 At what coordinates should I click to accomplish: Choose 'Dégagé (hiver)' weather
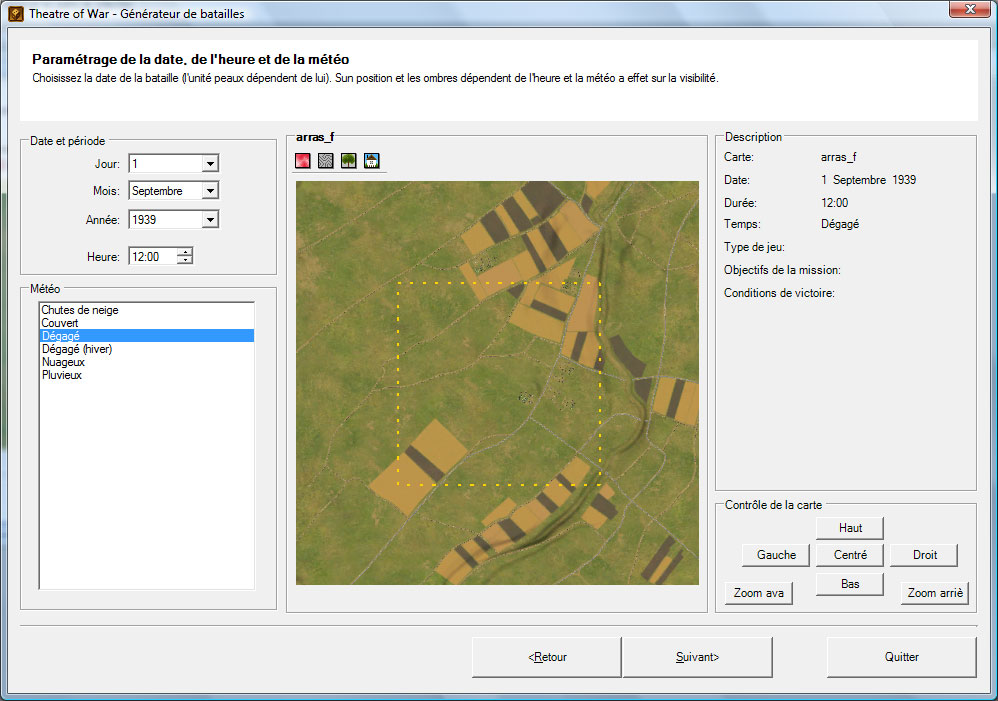coord(77,349)
